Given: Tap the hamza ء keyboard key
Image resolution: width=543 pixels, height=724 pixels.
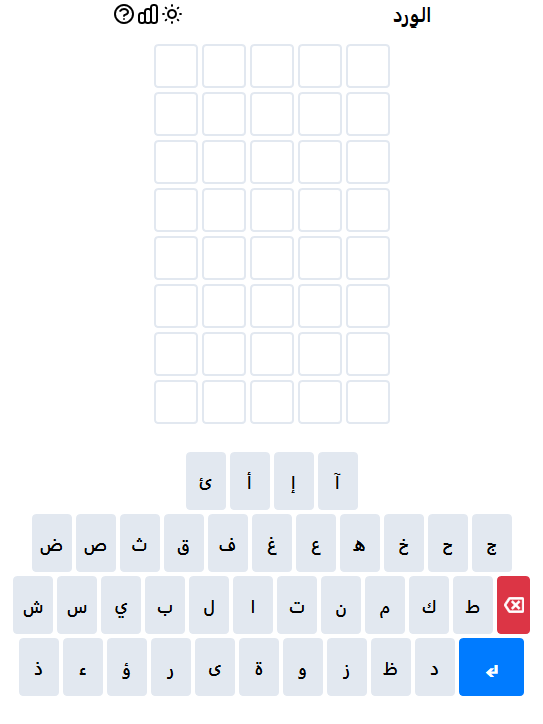Looking at the screenshot, I should pos(83,667).
